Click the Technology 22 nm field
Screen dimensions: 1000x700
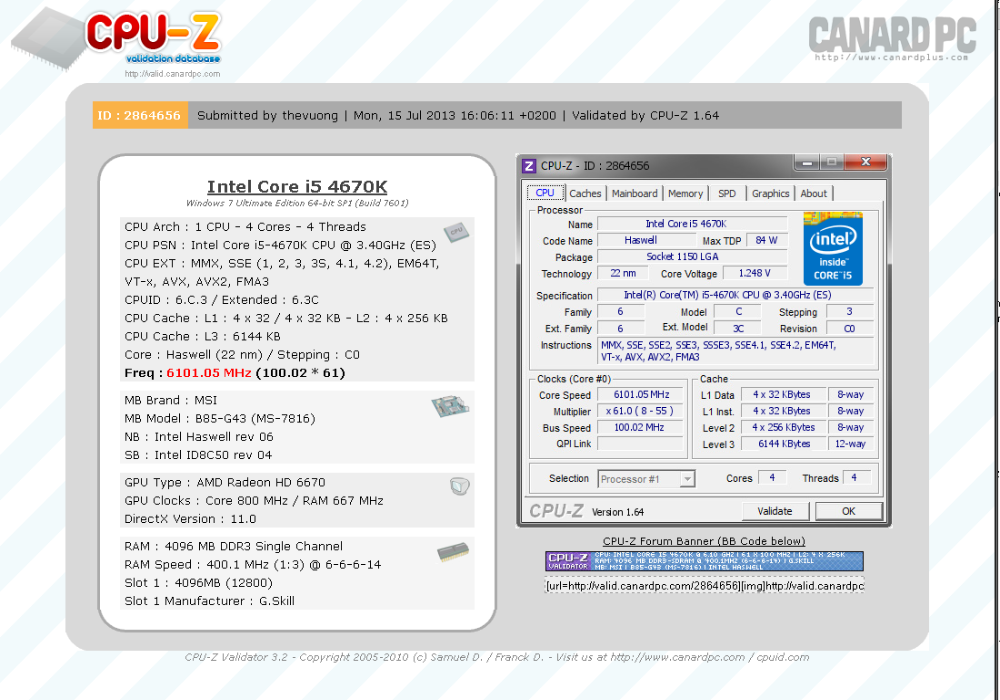point(623,273)
